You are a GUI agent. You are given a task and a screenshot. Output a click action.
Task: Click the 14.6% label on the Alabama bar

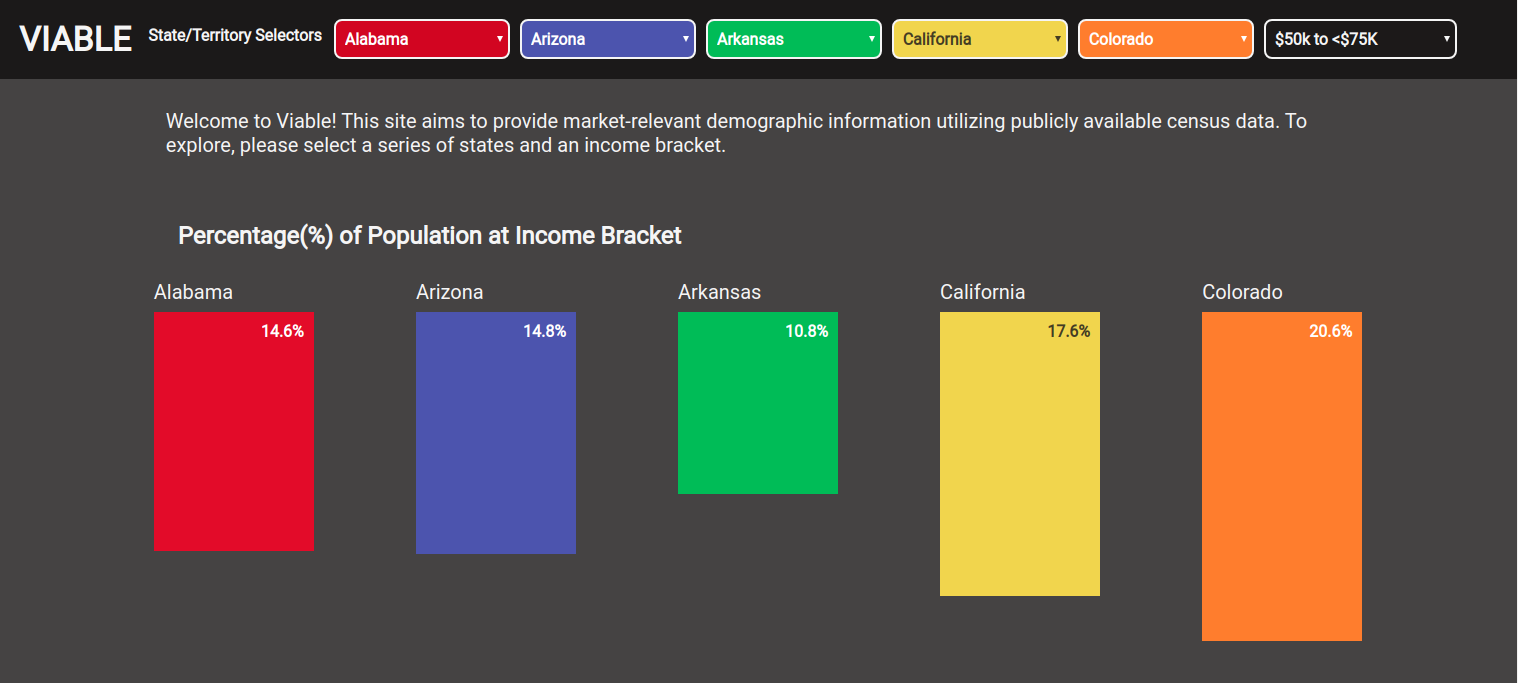283,331
